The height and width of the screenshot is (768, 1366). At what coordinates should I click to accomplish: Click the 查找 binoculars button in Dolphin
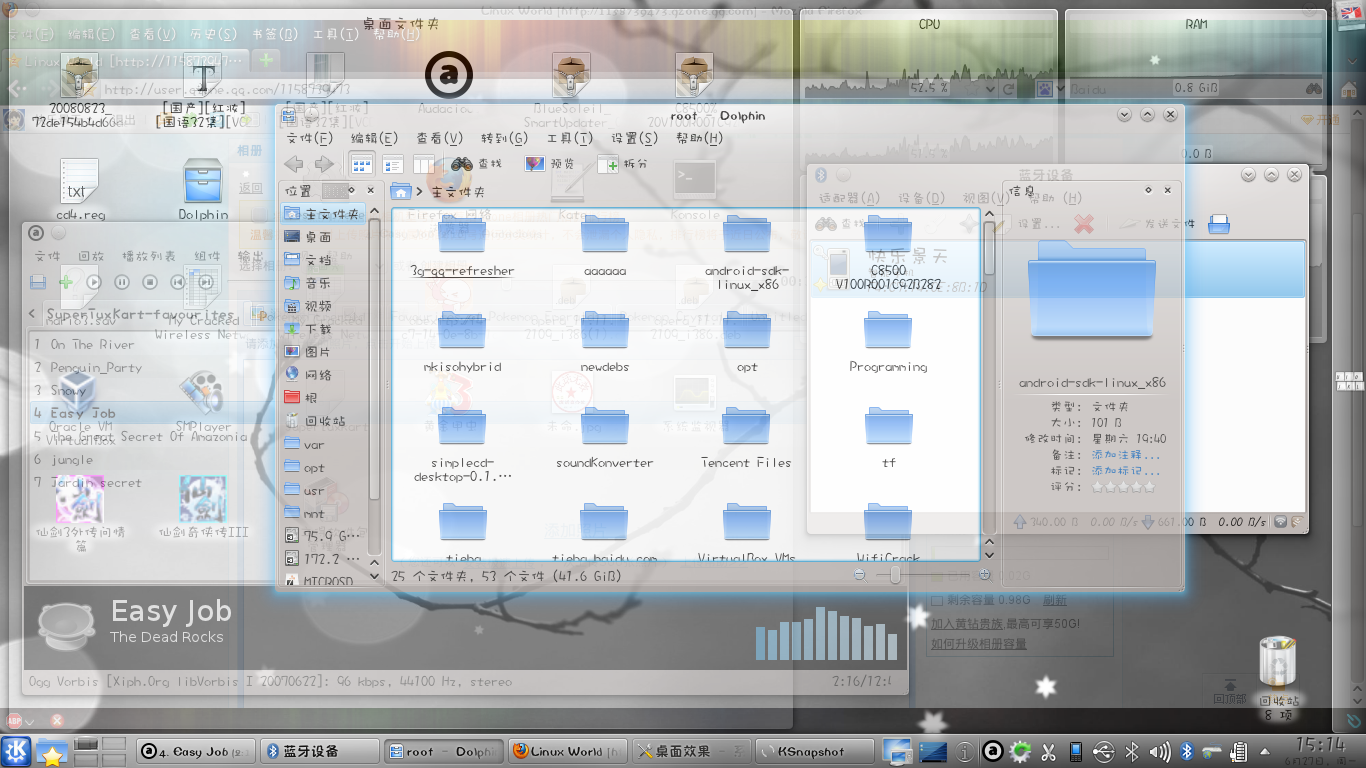tap(476, 164)
